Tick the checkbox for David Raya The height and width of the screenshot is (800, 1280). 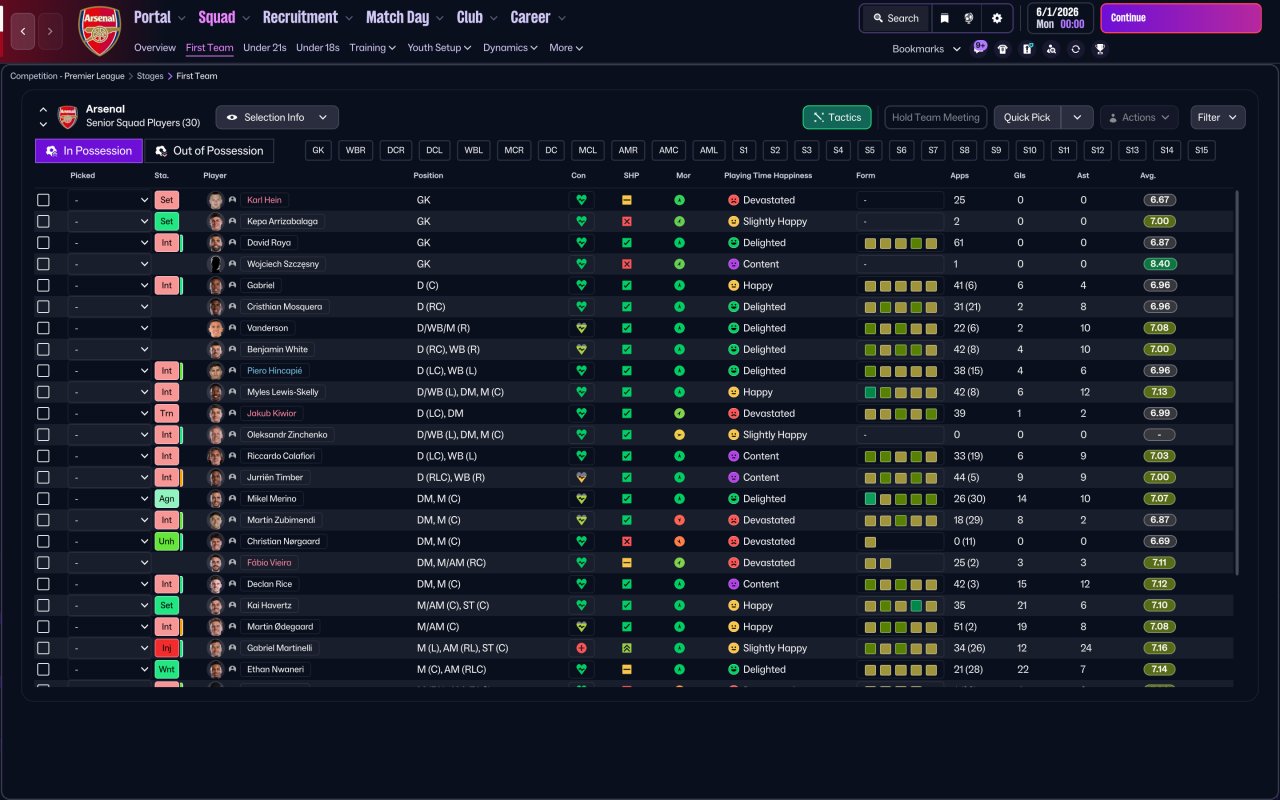pyautogui.click(x=43, y=243)
